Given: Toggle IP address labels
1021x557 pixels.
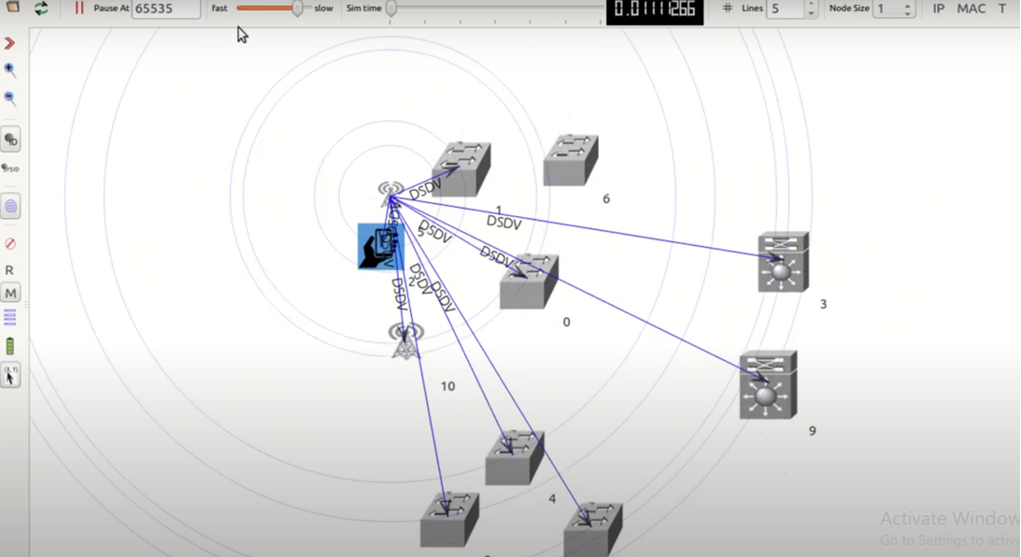Looking at the screenshot, I should 938,9.
